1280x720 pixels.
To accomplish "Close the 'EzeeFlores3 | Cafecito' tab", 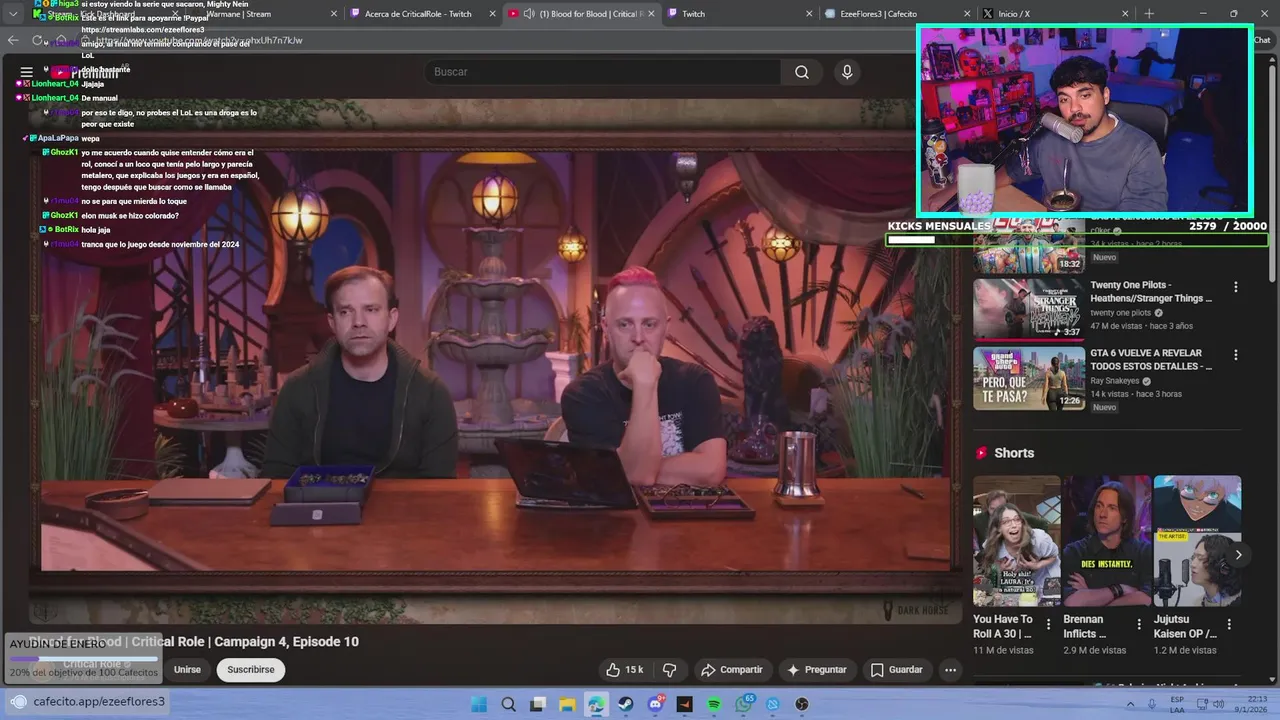I will click(x=967, y=14).
